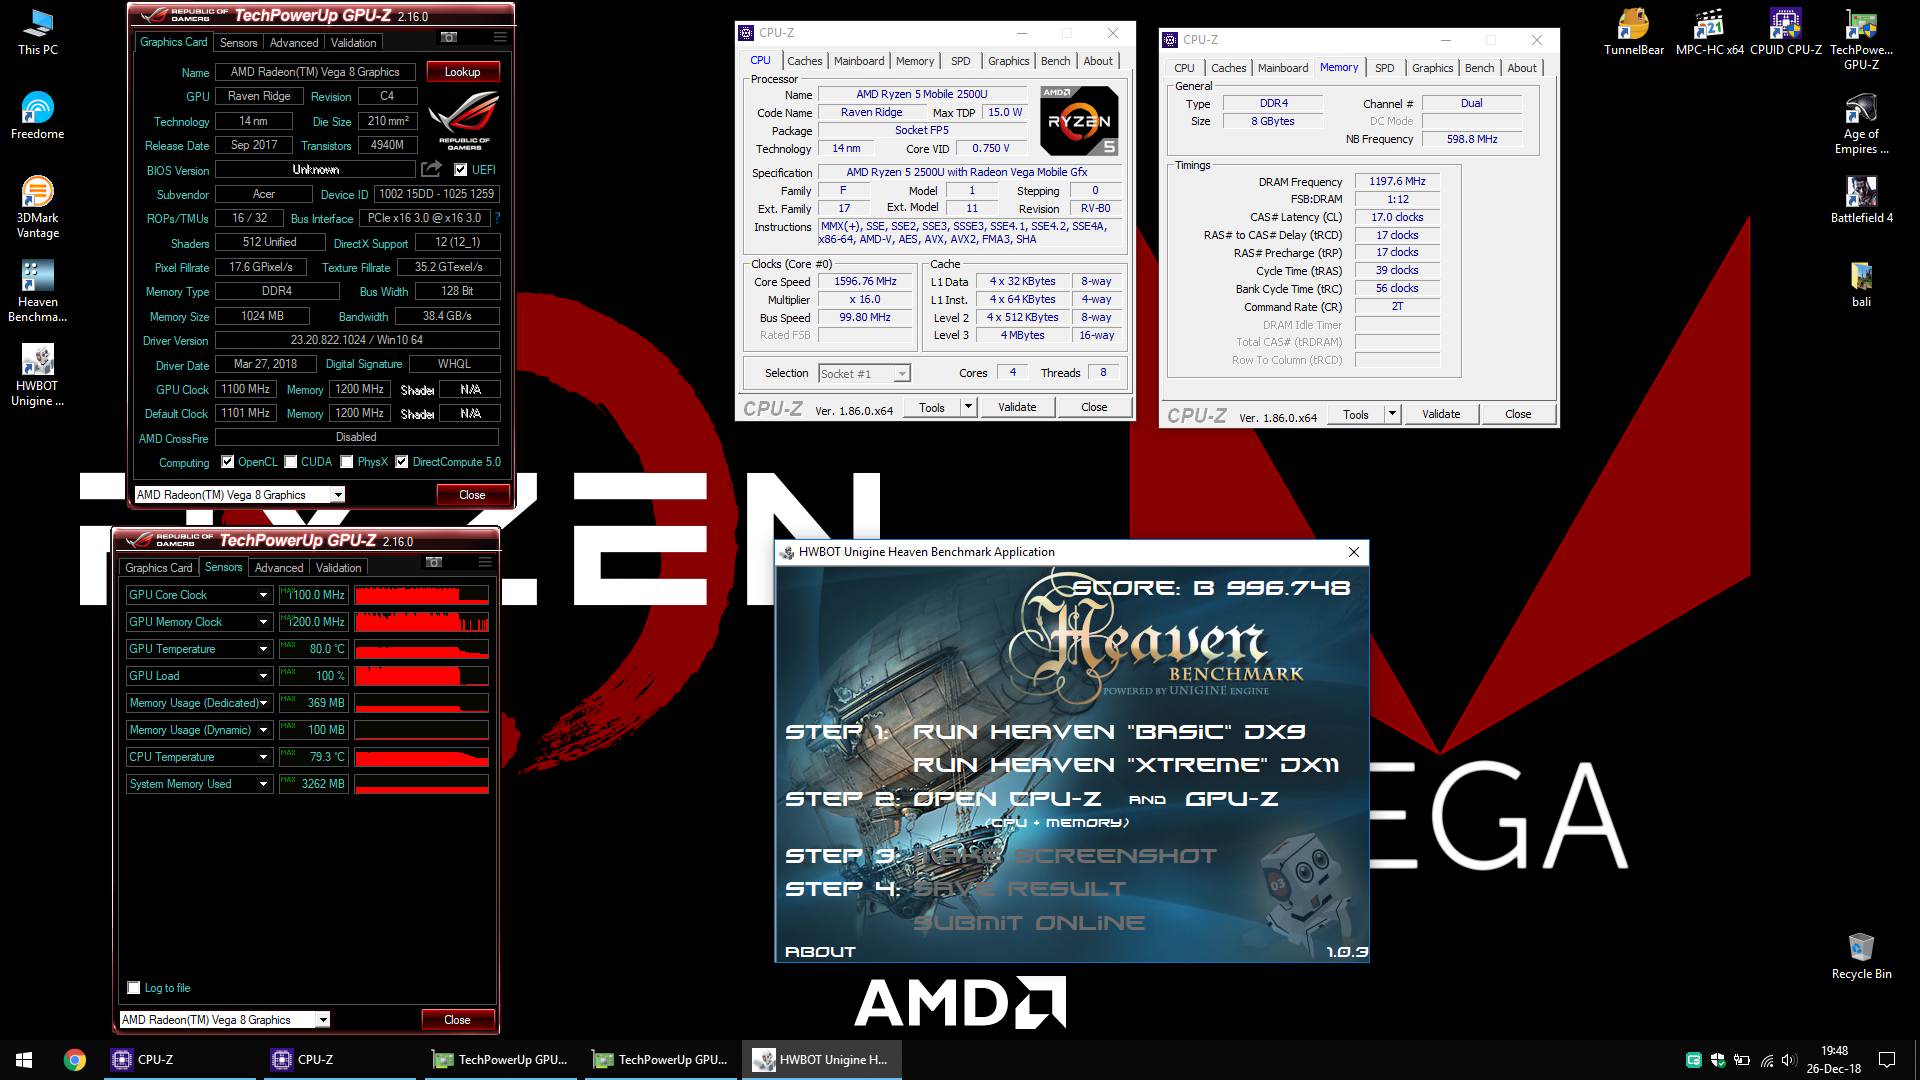Open the notification Action Center
Screen dimensions: 1920x1080
point(1887,1060)
